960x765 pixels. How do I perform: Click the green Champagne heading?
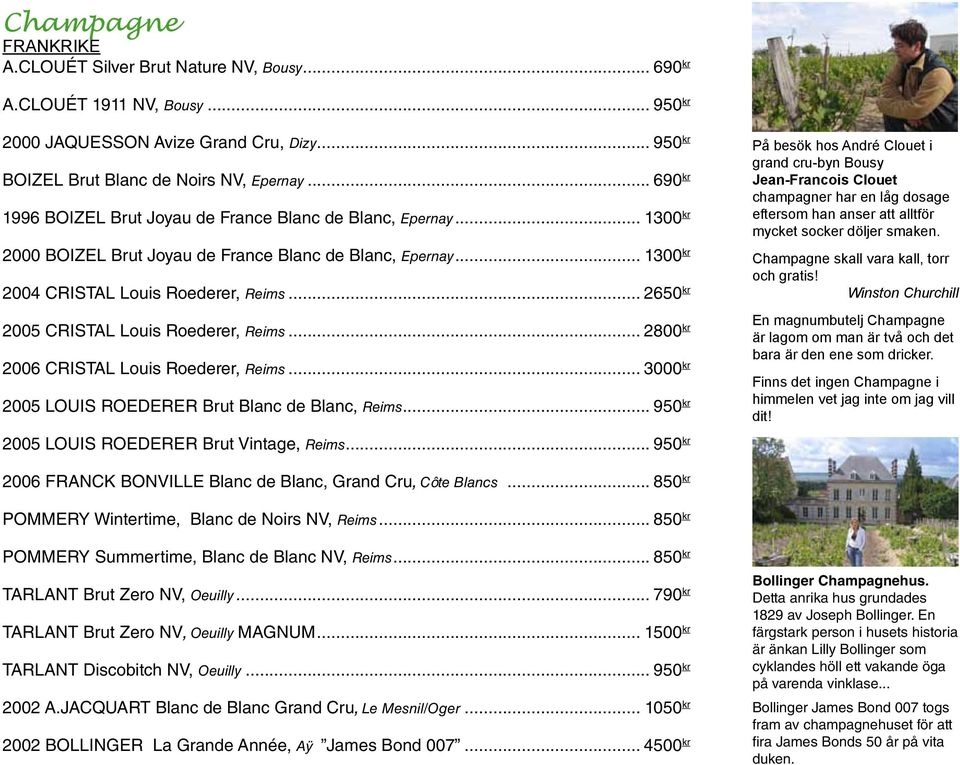93,23
